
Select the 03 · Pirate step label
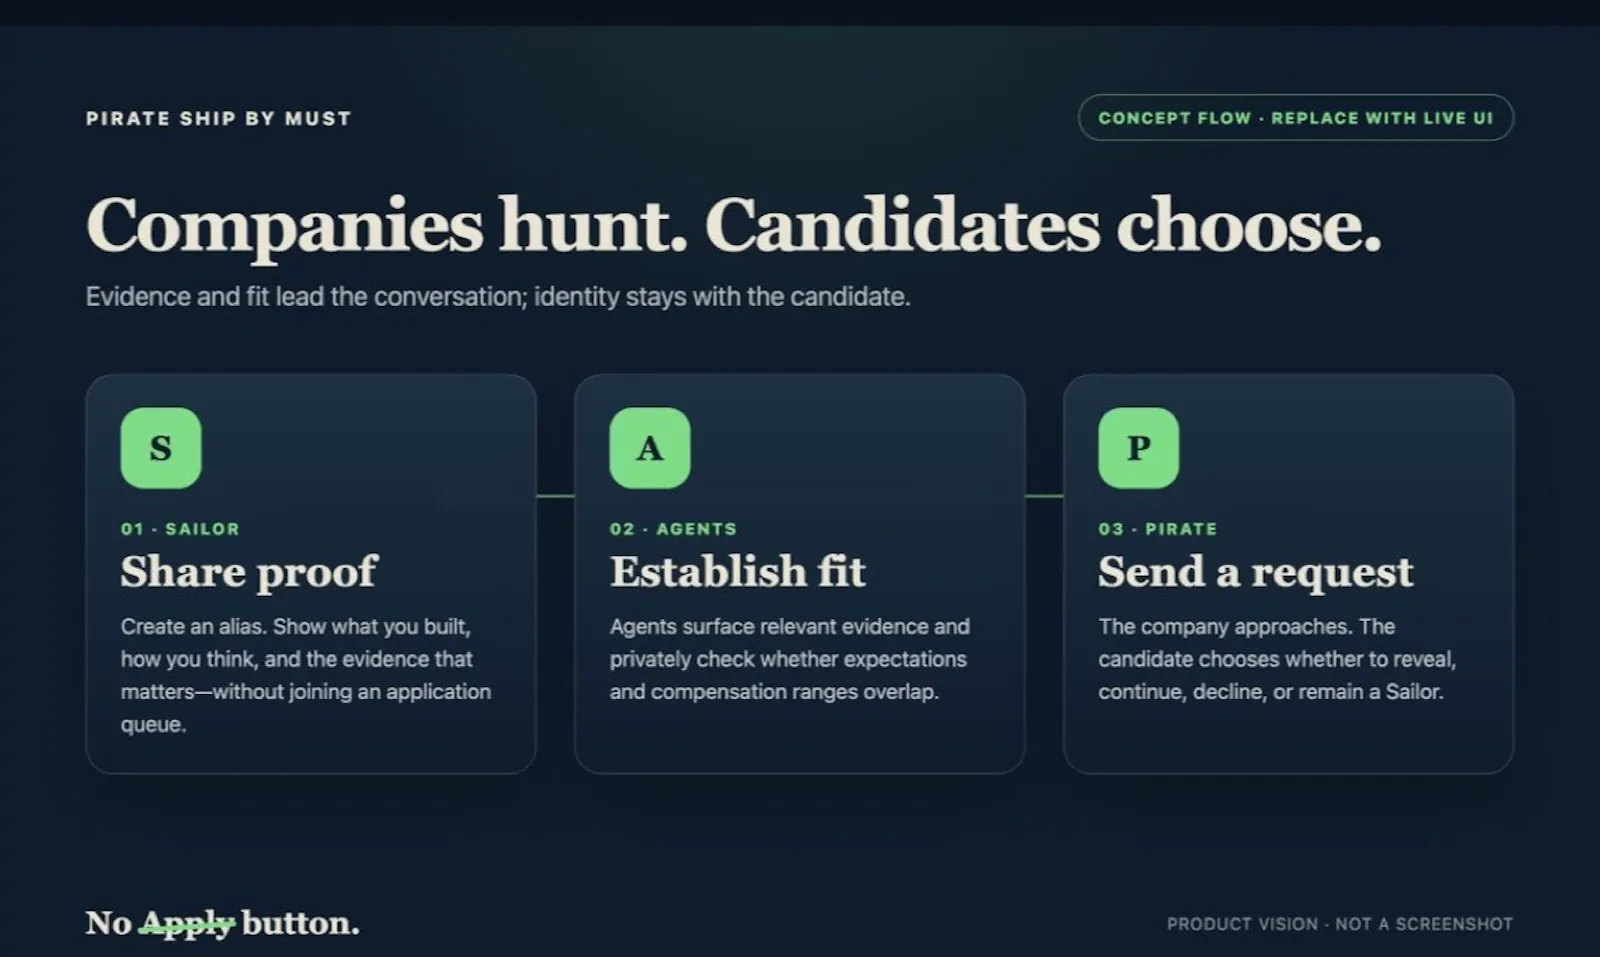pyautogui.click(x=1158, y=529)
